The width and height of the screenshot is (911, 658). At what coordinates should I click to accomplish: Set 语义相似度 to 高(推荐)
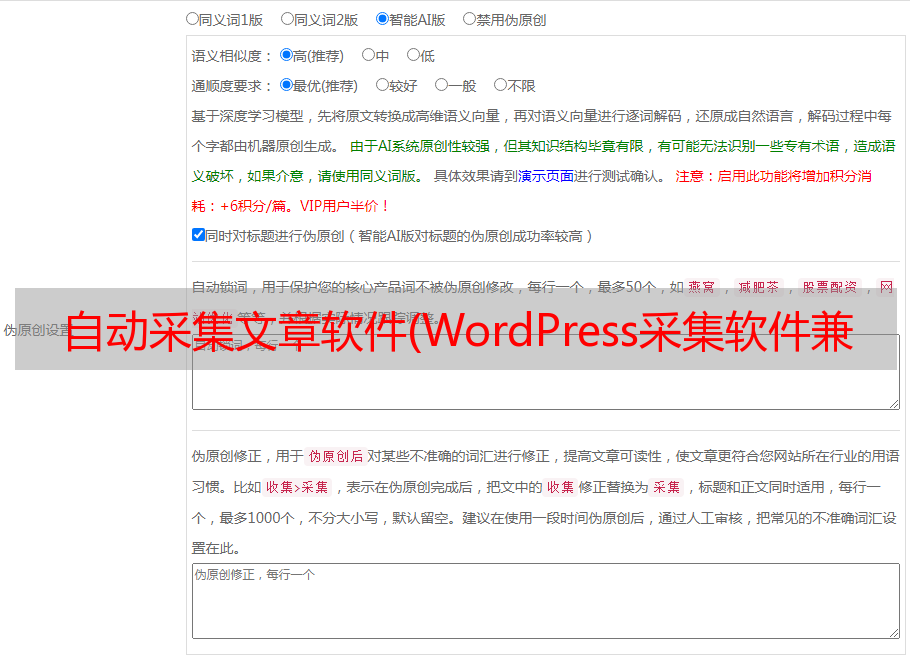[x=286, y=56]
